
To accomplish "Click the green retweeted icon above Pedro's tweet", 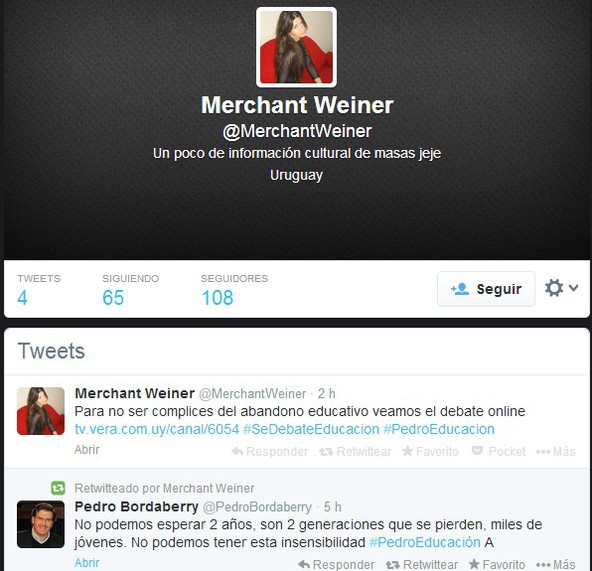I will tap(58, 488).
